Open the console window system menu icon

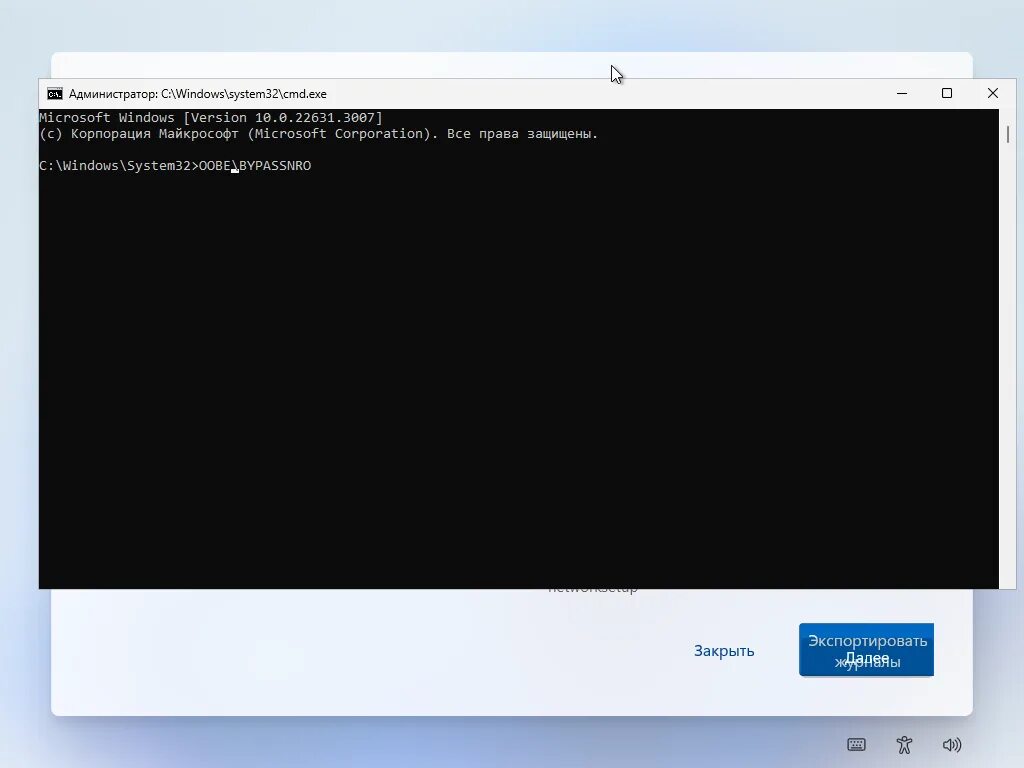coord(54,93)
